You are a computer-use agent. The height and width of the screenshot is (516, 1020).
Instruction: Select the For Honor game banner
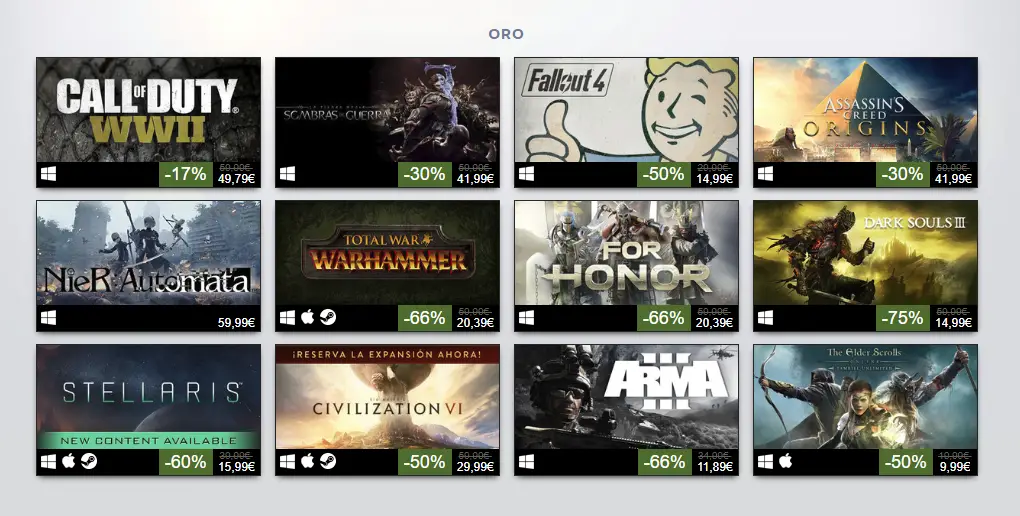(626, 253)
